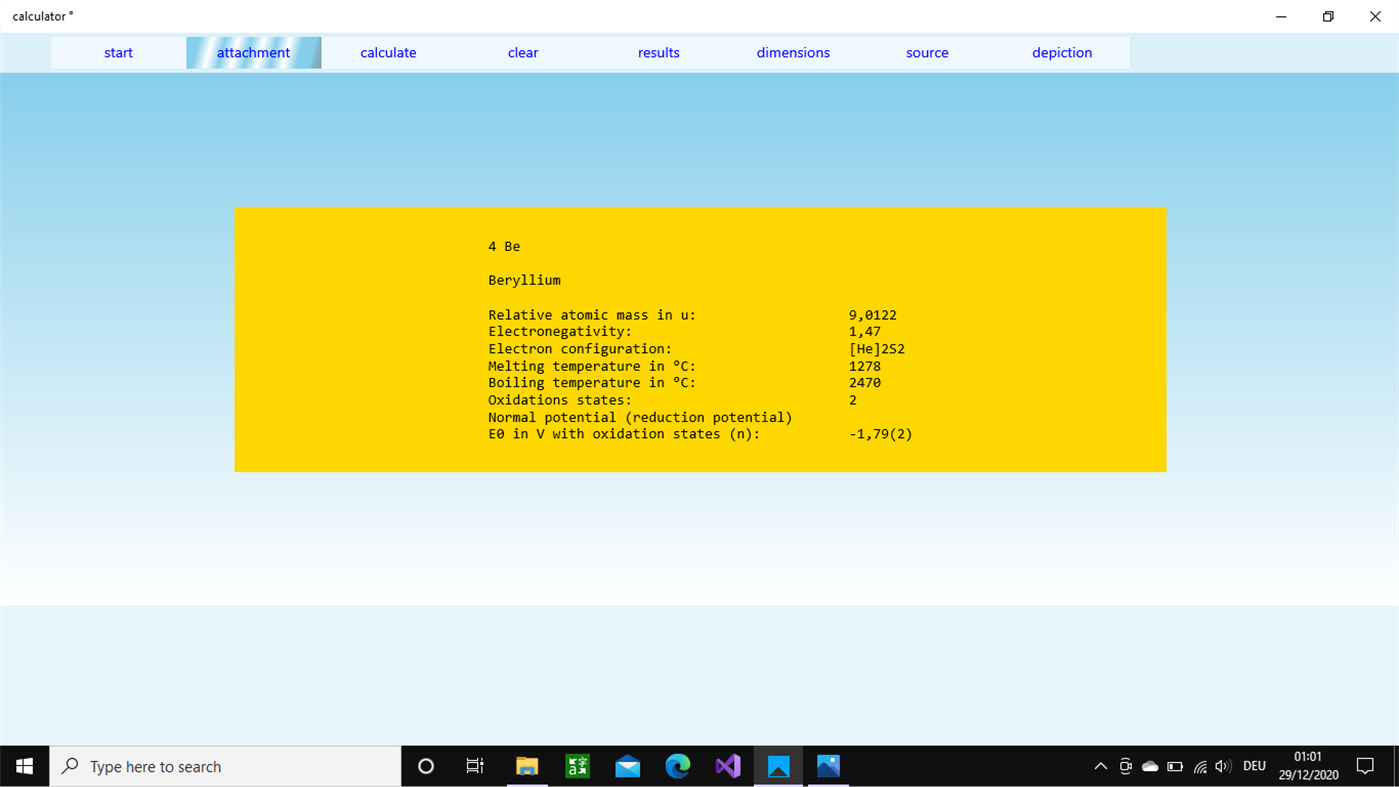This screenshot has width=1399, height=787.
Task: Clear the current calculation
Action: (x=523, y=52)
